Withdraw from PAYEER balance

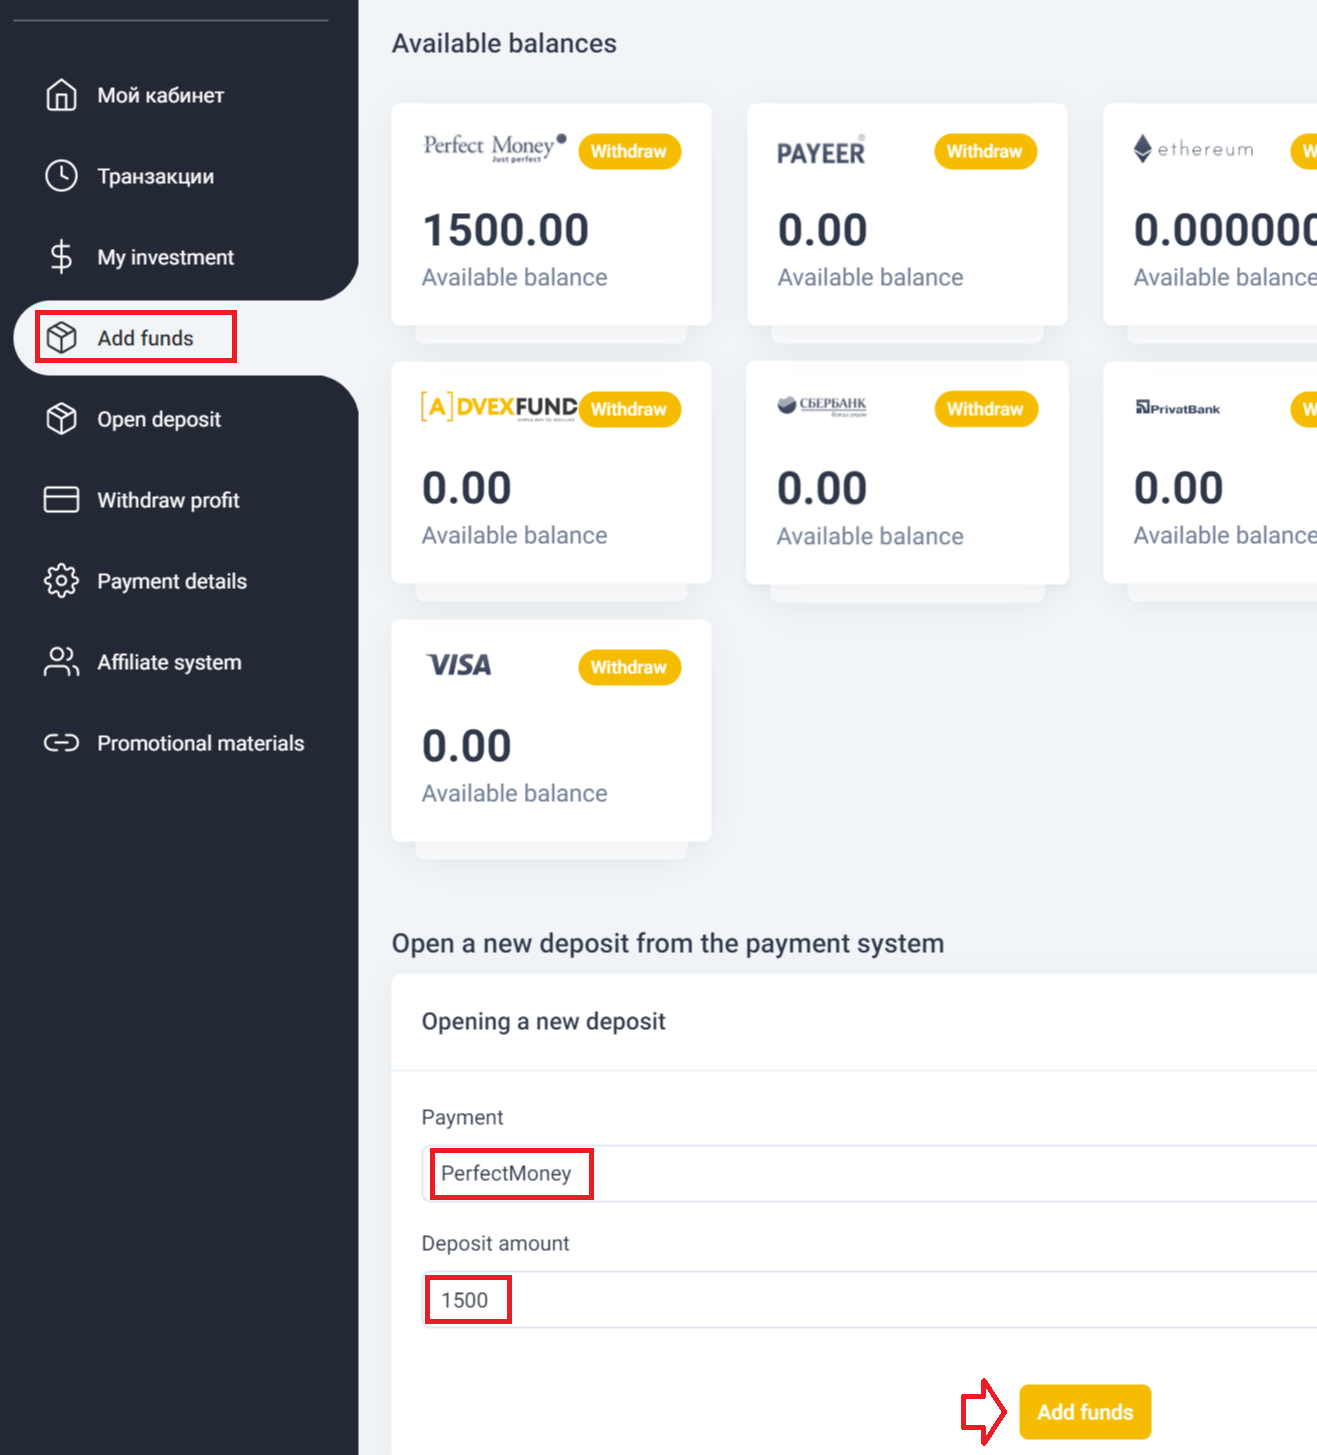(985, 151)
